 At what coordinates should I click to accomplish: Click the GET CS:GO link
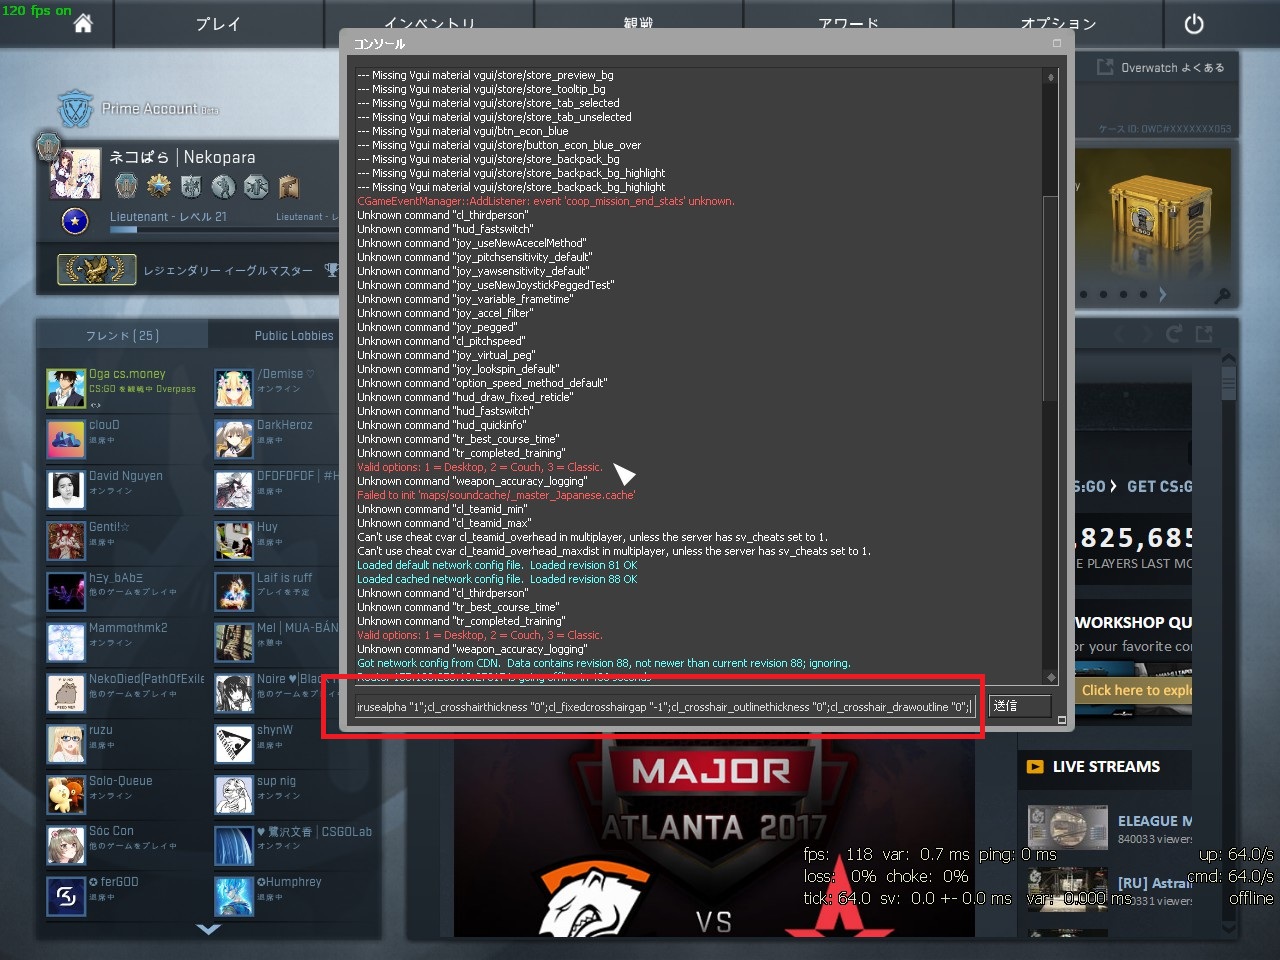click(x=1159, y=486)
